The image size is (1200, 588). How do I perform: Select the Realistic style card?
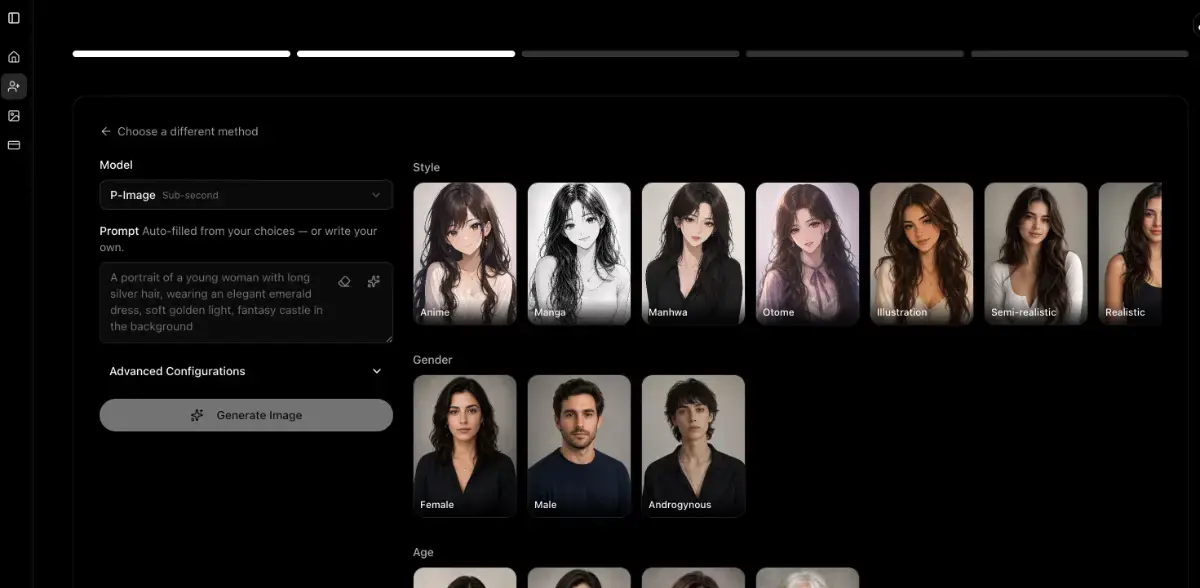click(x=1130, y=253)
